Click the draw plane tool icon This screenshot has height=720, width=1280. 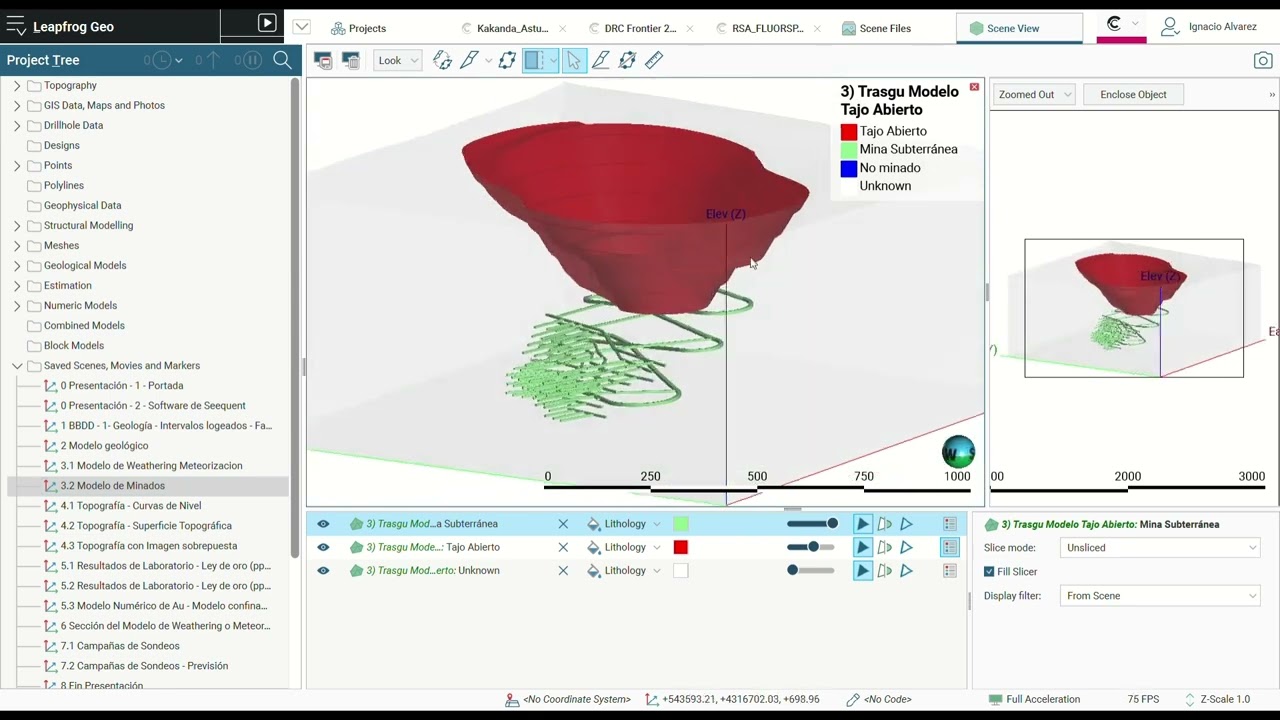[x=600, y=61]
